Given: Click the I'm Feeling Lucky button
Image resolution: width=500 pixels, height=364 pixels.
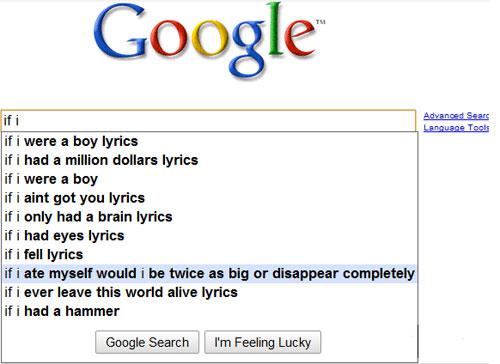Looking at the screenshot, I should coord(263,342).
